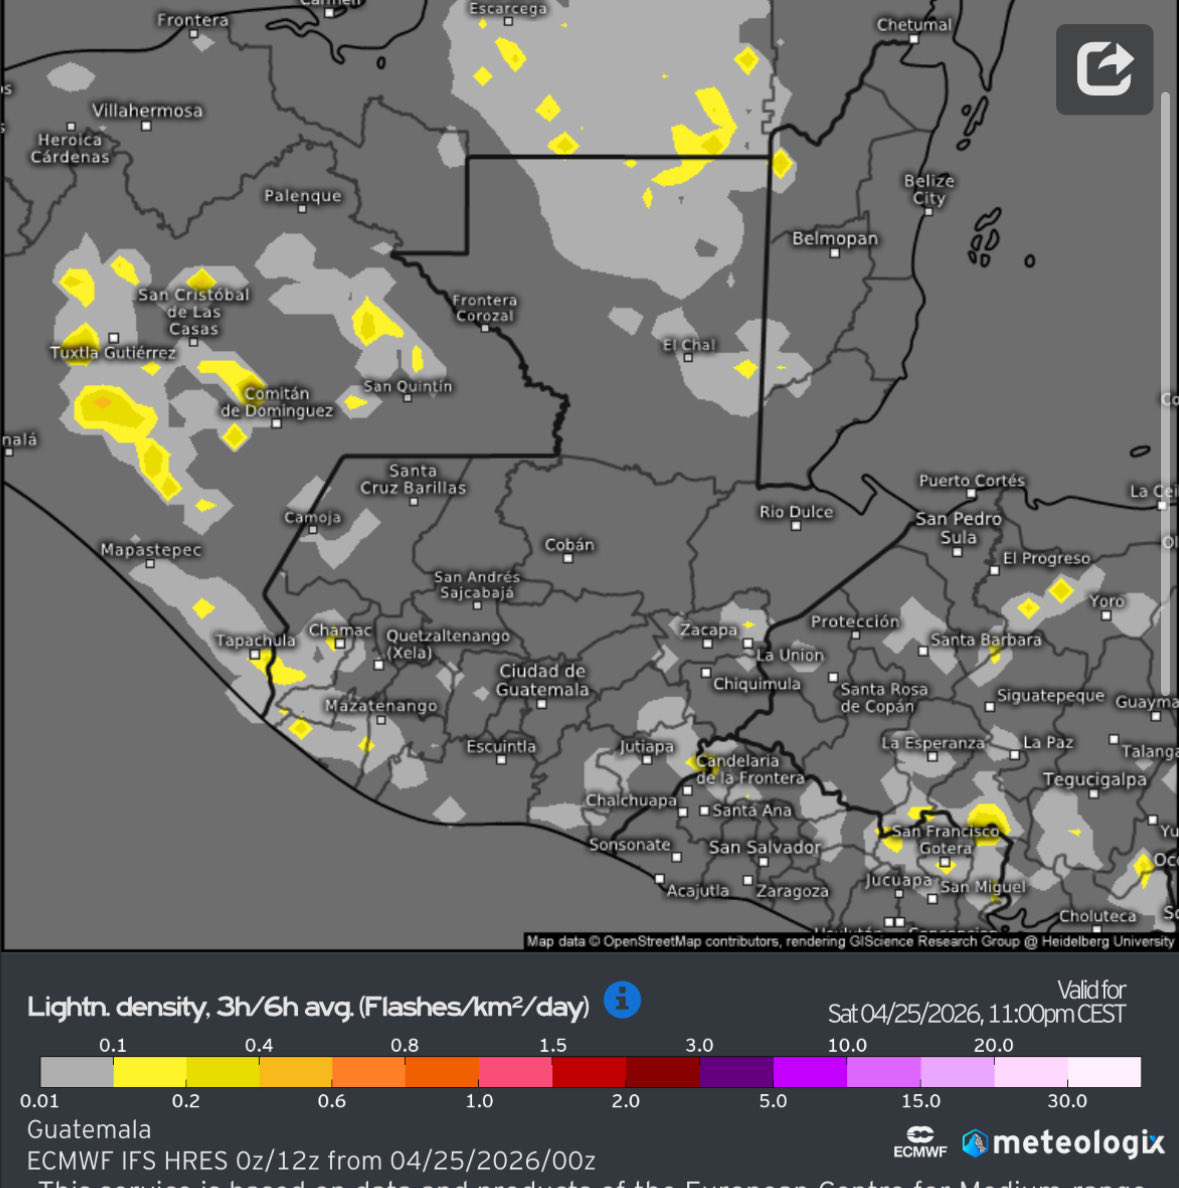The height and width of the screenshot is (1188, 1179).
Task: Click the Sat 04/25/2026 validity timestamp
Action: point(975,1012)
